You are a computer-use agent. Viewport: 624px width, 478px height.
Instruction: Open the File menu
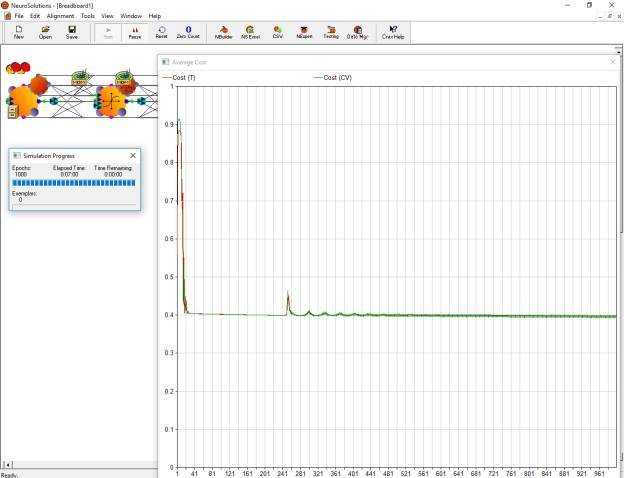coord(19,16)
